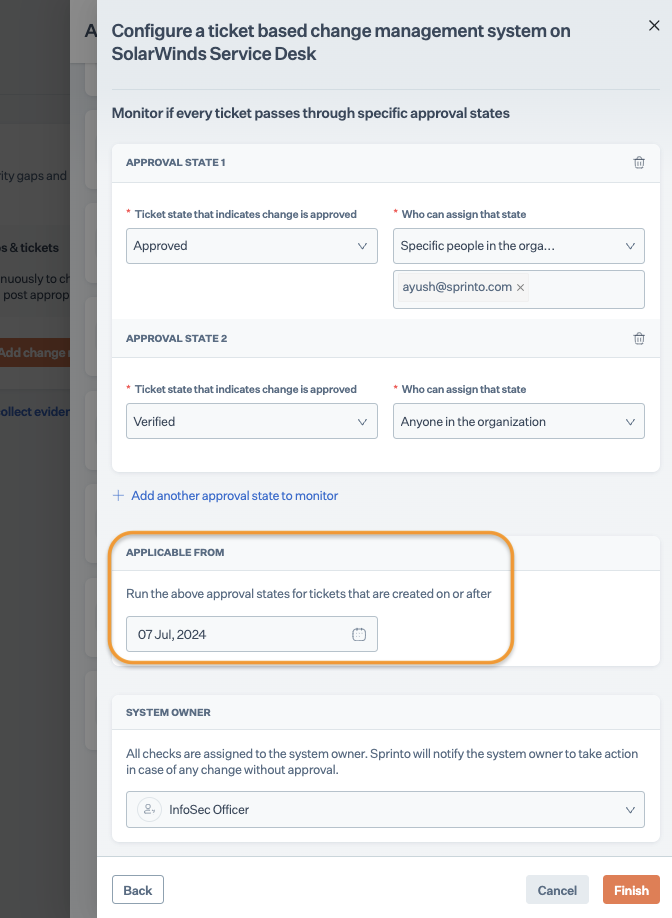
Task: Click the dialog title about SolarWinds Service Desk
Action: 341,42
